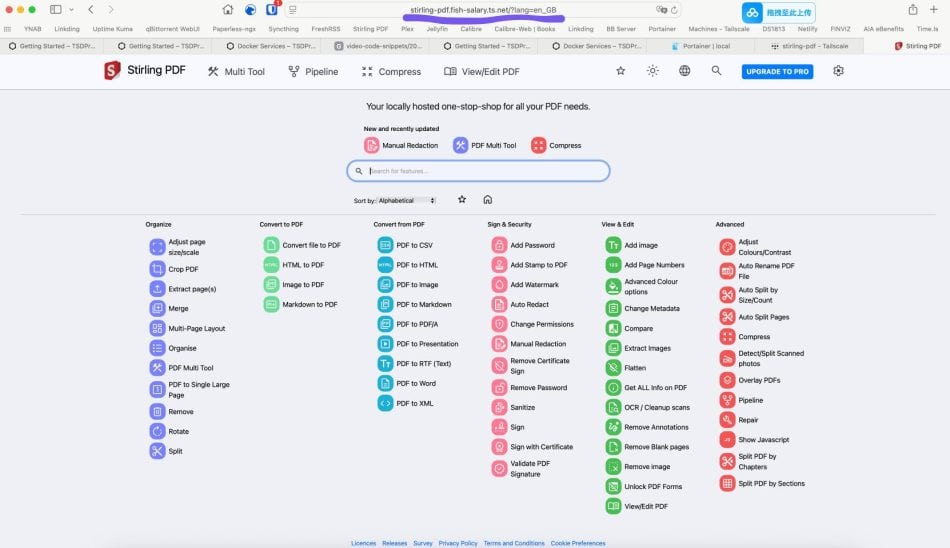The image size is (950, 548).
Task: Open the Compare tool icon
Action: (613, 329)
